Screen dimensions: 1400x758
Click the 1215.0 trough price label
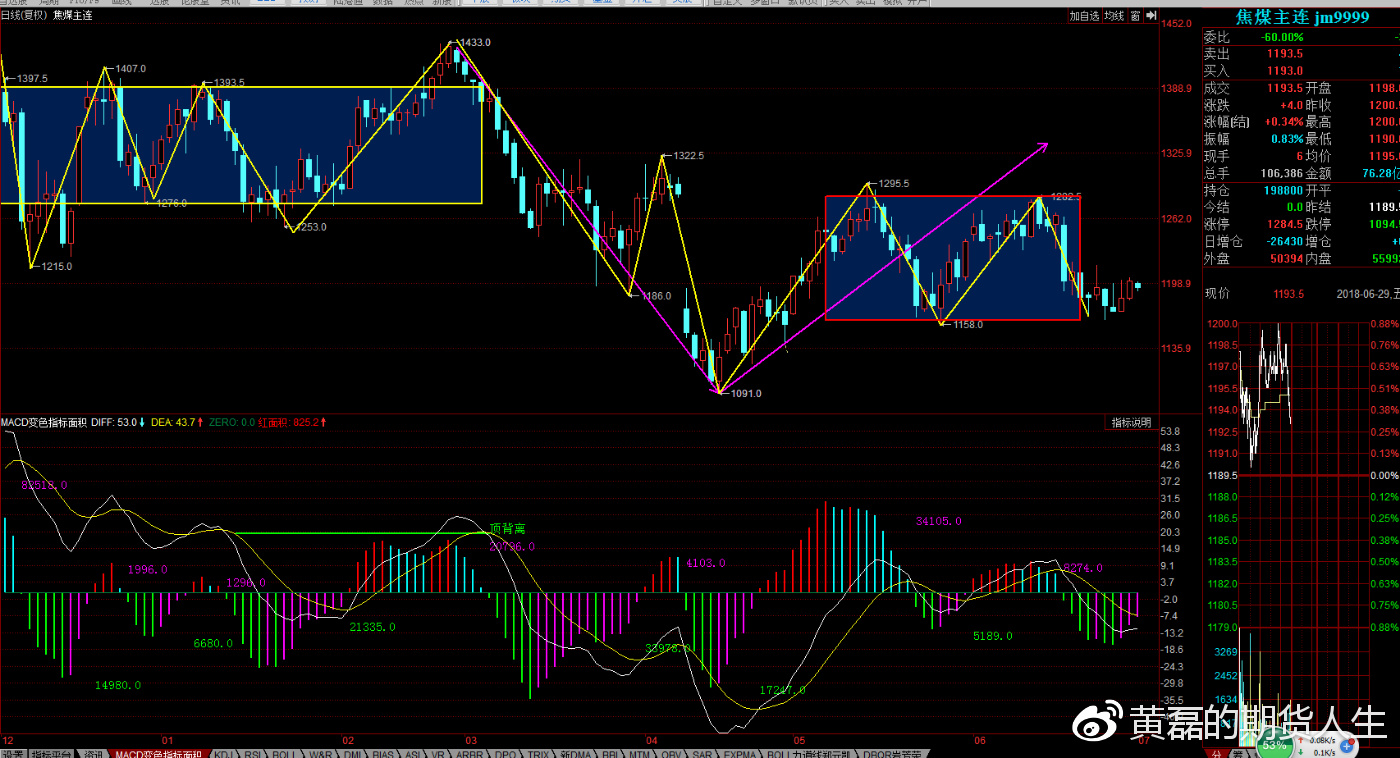click(x=56, y=267)
